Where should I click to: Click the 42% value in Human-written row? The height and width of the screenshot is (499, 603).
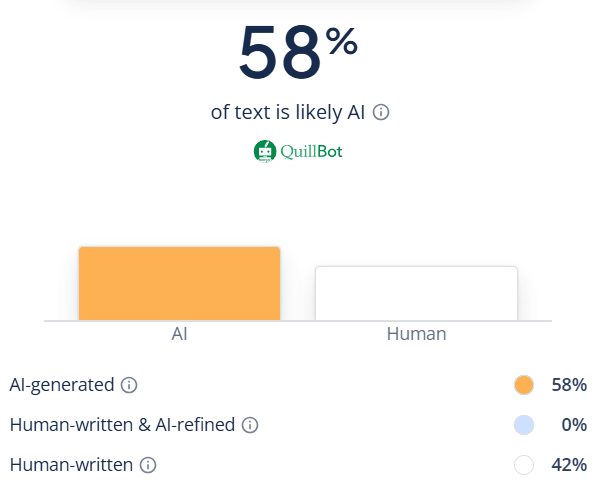[x=569, y=465]
